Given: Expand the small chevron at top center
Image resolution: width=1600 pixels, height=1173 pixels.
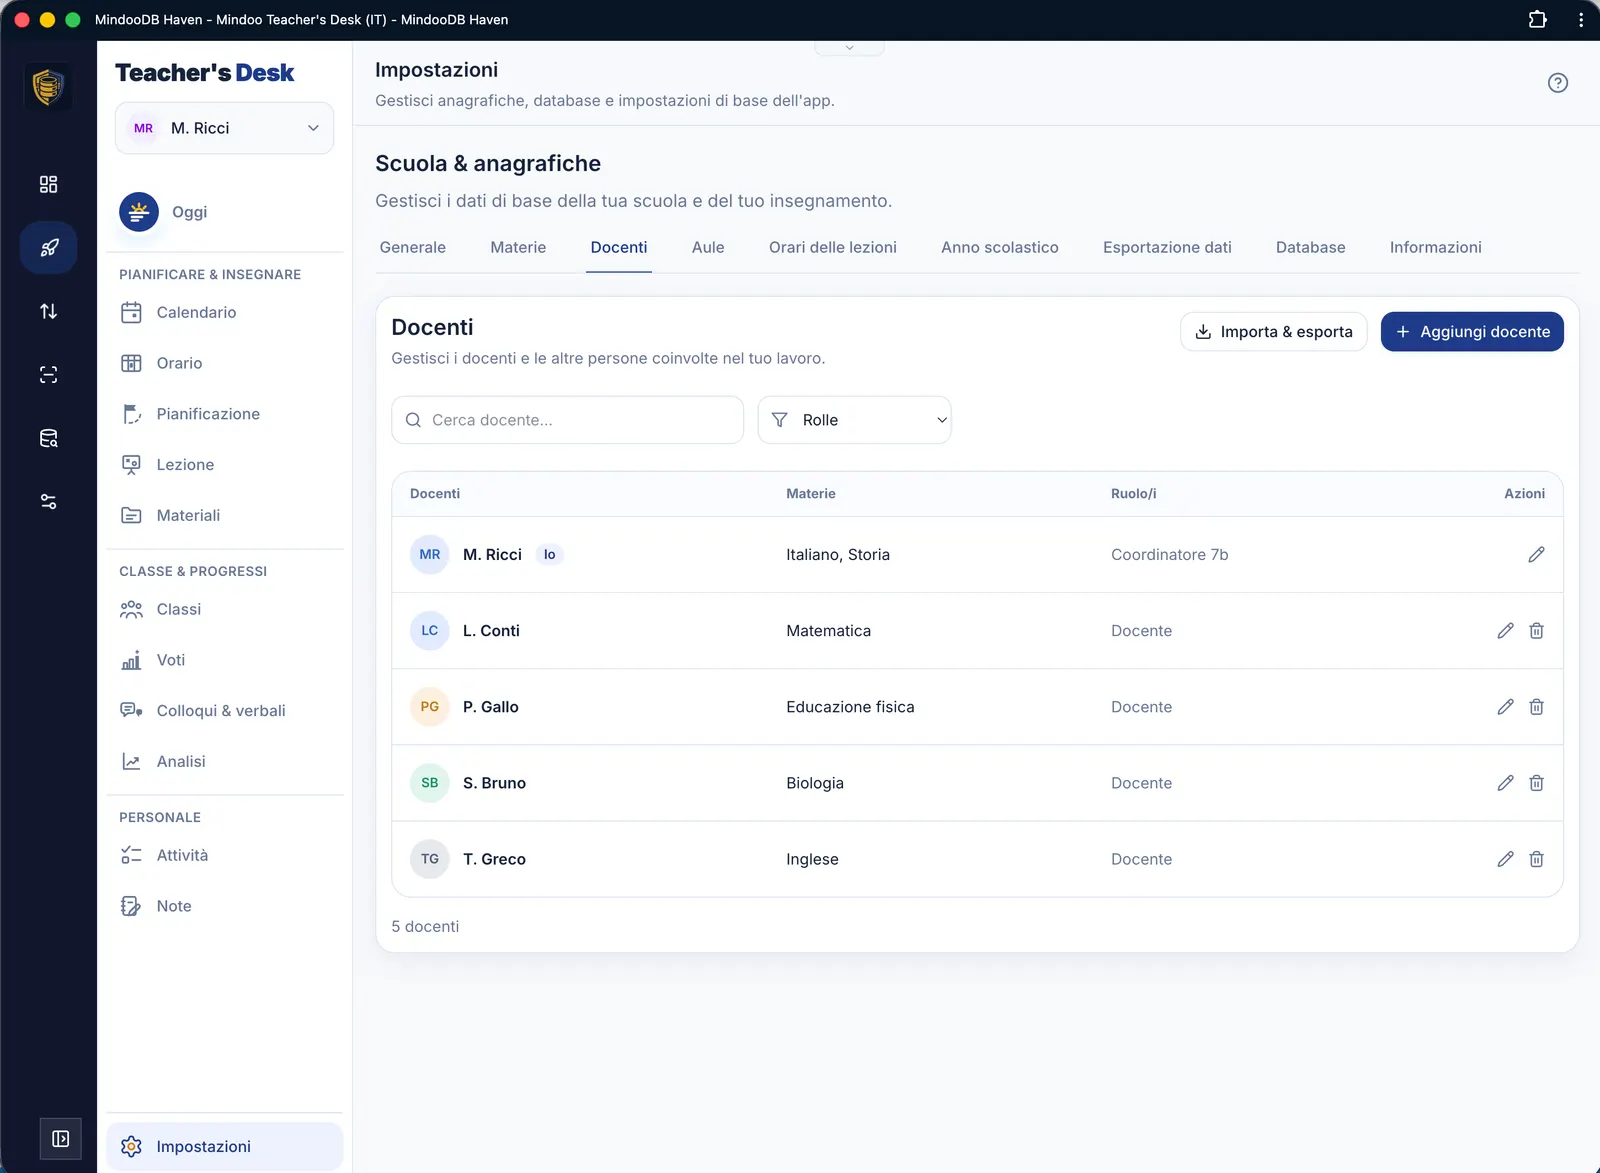Looking at the screenshot, I should [849, 47].
